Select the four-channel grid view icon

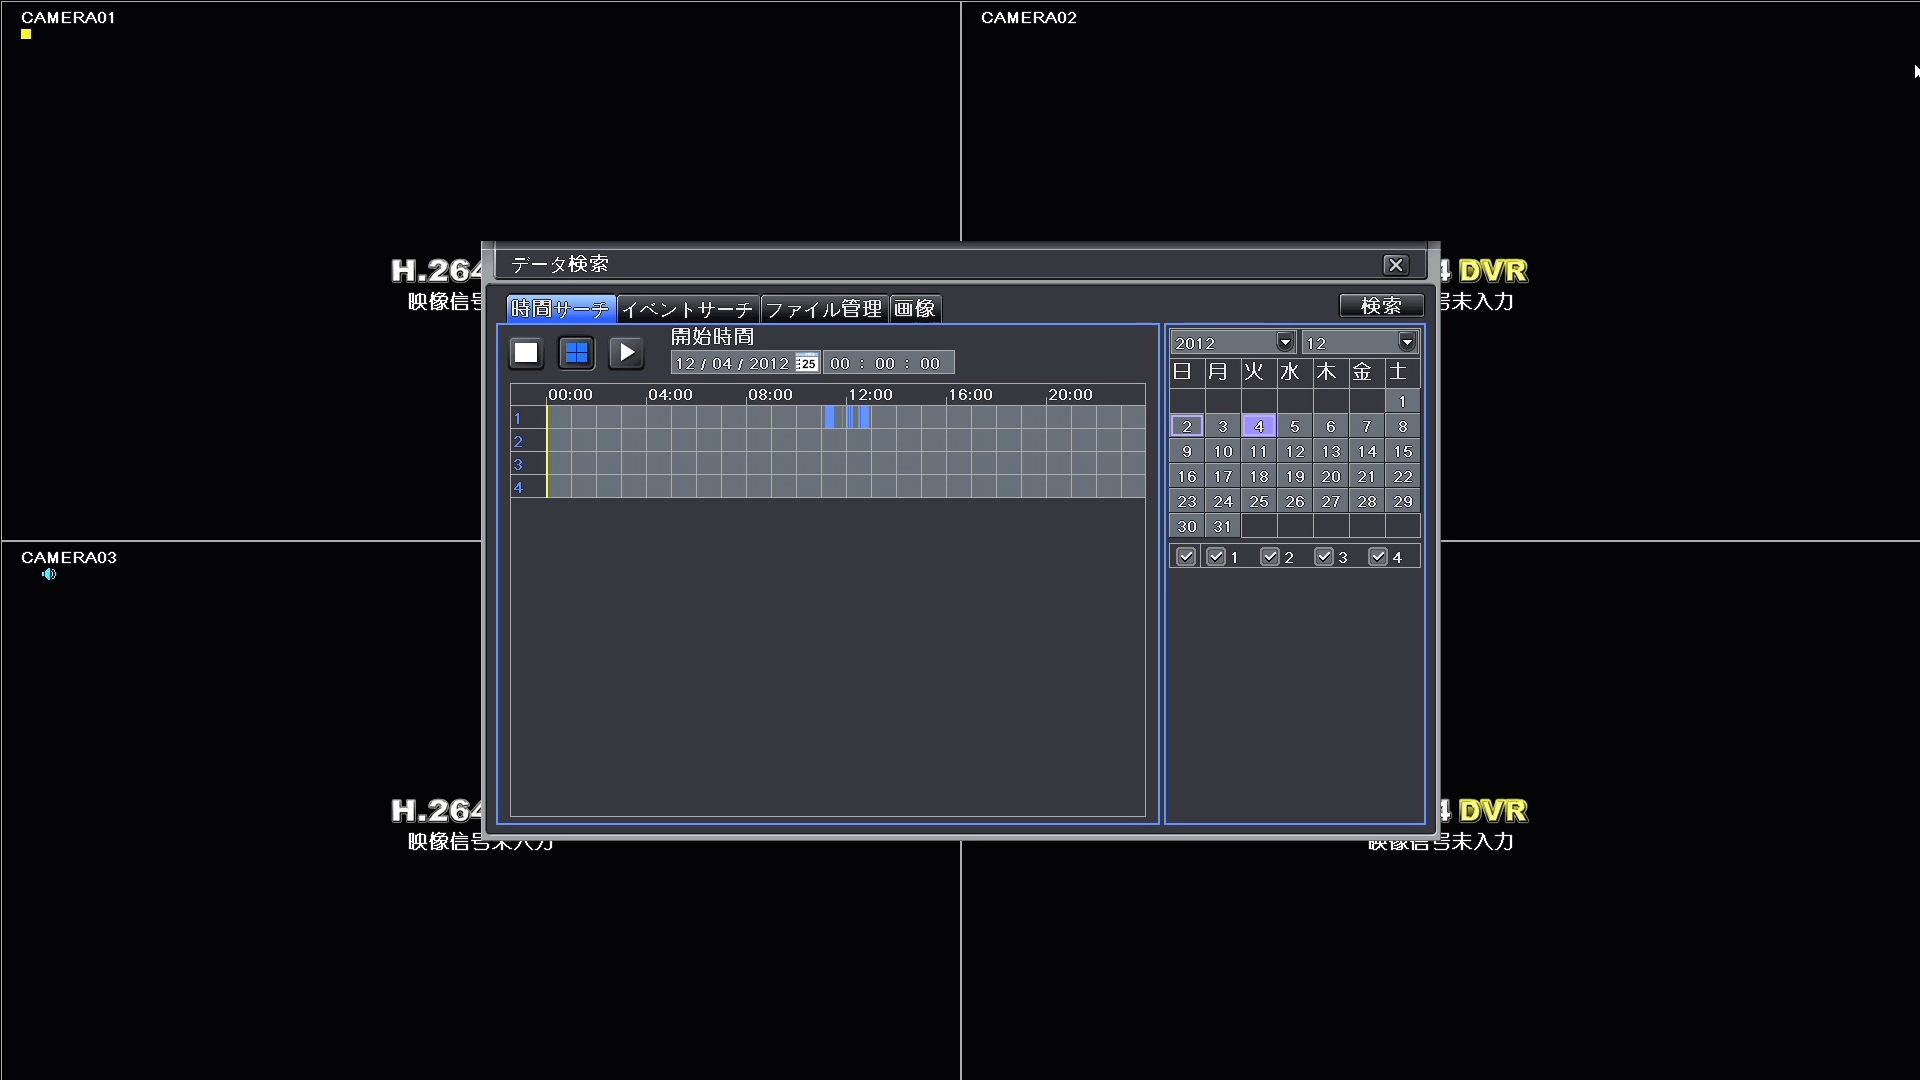coord(576,353)
